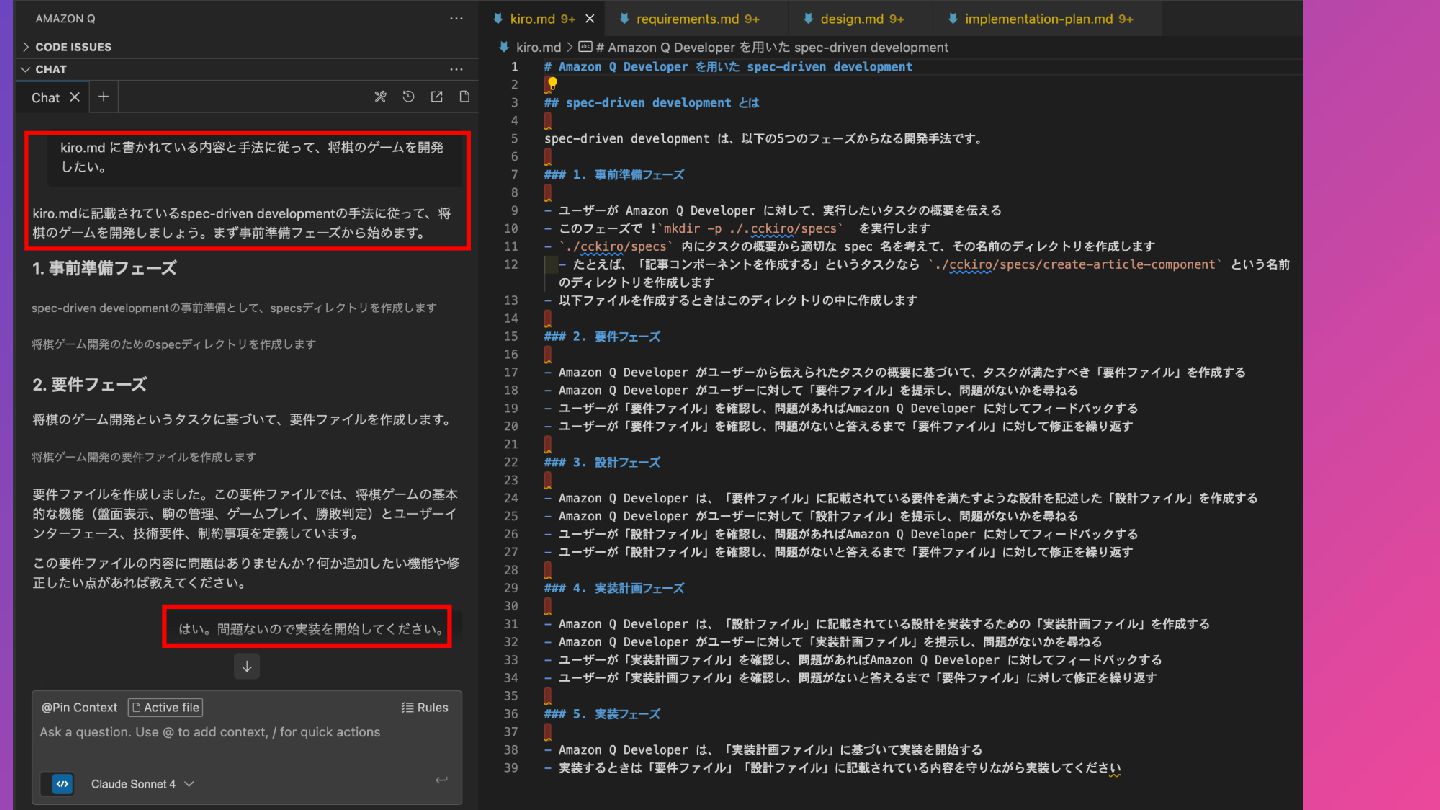Click requirements.md tab file icon
The height and width of the screenshot is (810, 1440).
pos(623,19)
